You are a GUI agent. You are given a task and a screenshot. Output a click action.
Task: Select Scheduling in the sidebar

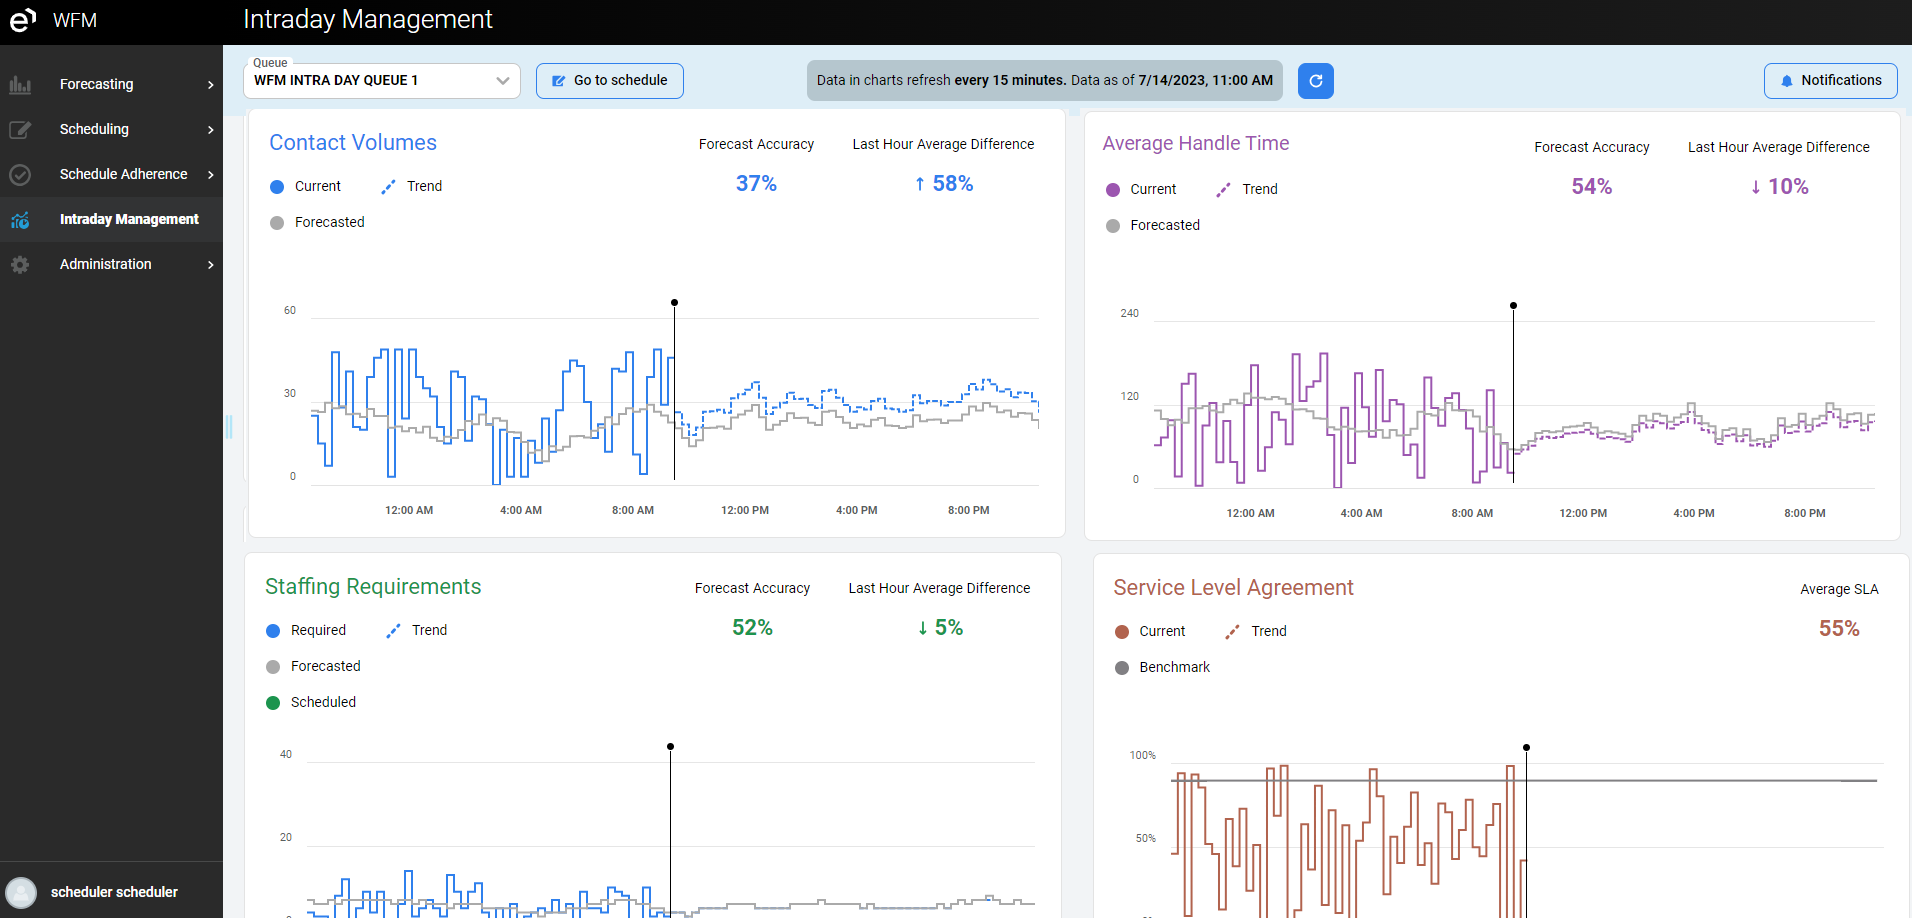coord(94,129)
